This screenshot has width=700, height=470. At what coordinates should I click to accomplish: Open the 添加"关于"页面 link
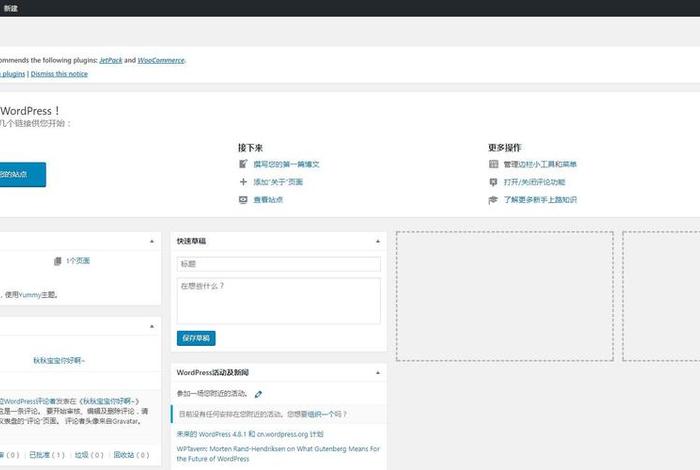click(278, 182)
